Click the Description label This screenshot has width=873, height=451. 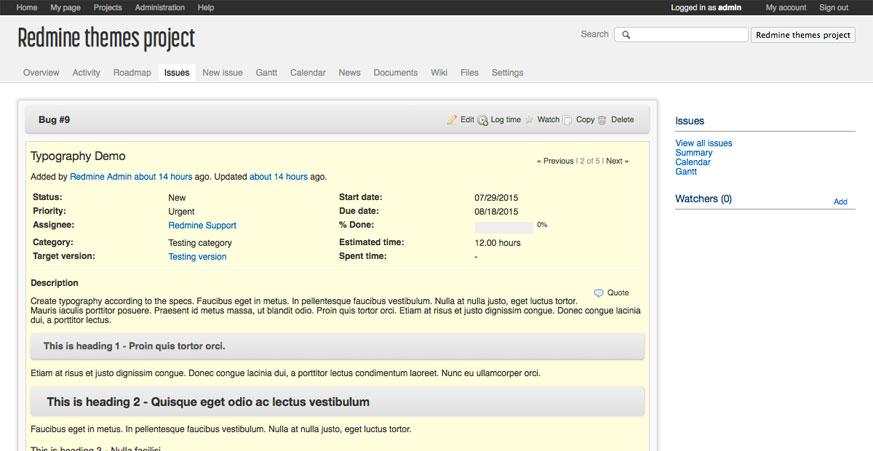pyautogui.click(x=54, y=283)
